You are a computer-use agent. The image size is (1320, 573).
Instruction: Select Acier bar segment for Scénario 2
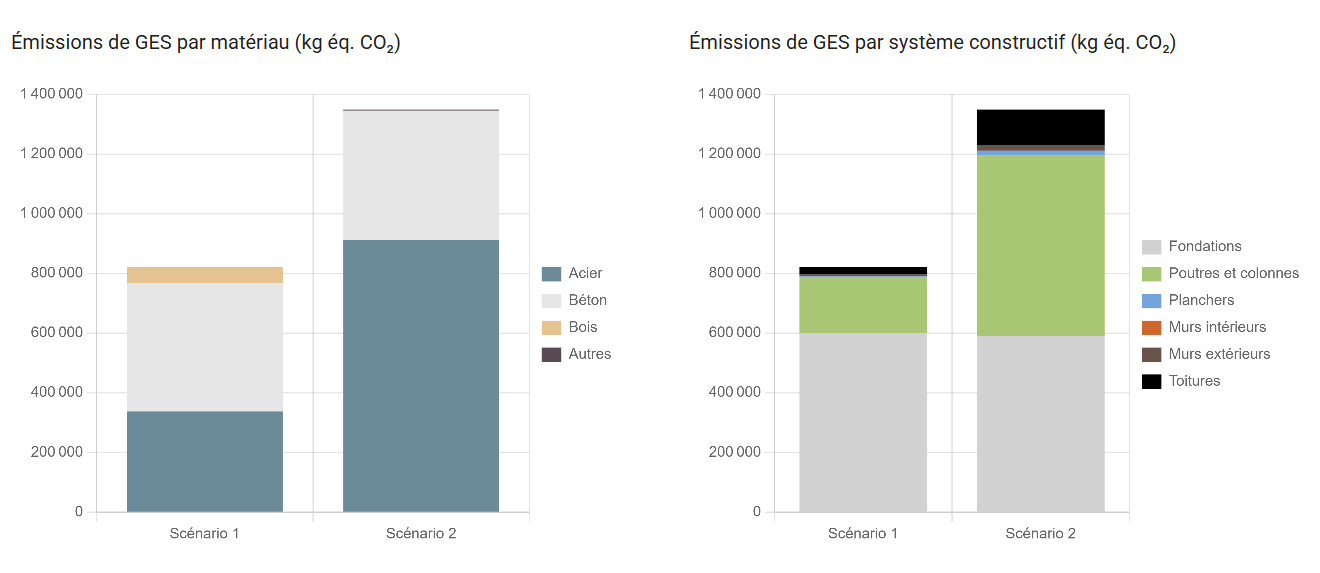click(420, 376)
